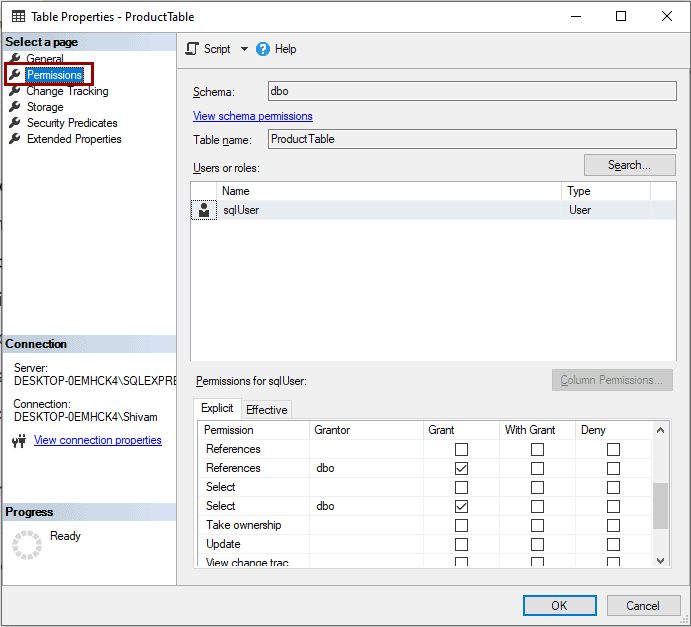Check Deny for first References row
691x627 pixels.
coord(613,449)
